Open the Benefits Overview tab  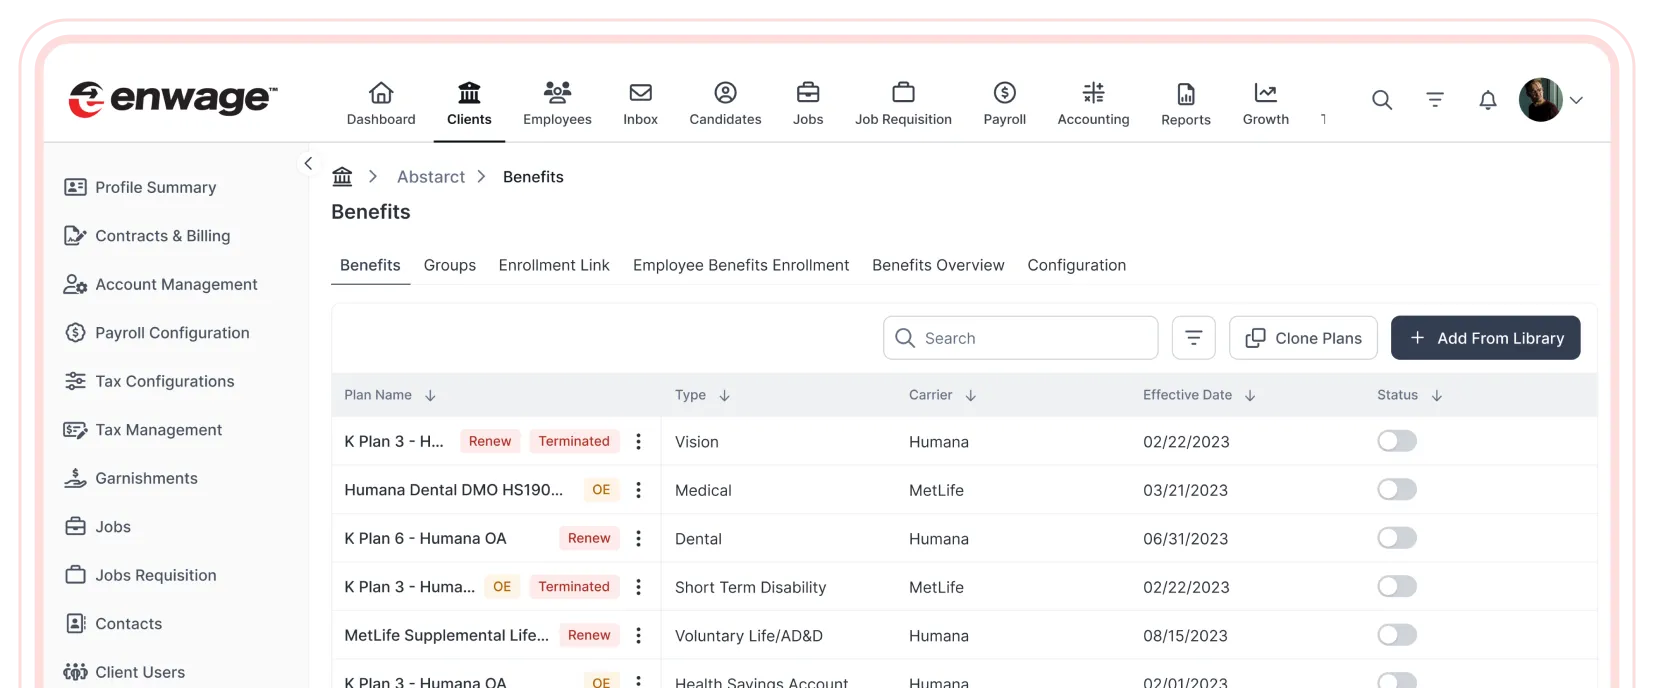coord(938,265)
